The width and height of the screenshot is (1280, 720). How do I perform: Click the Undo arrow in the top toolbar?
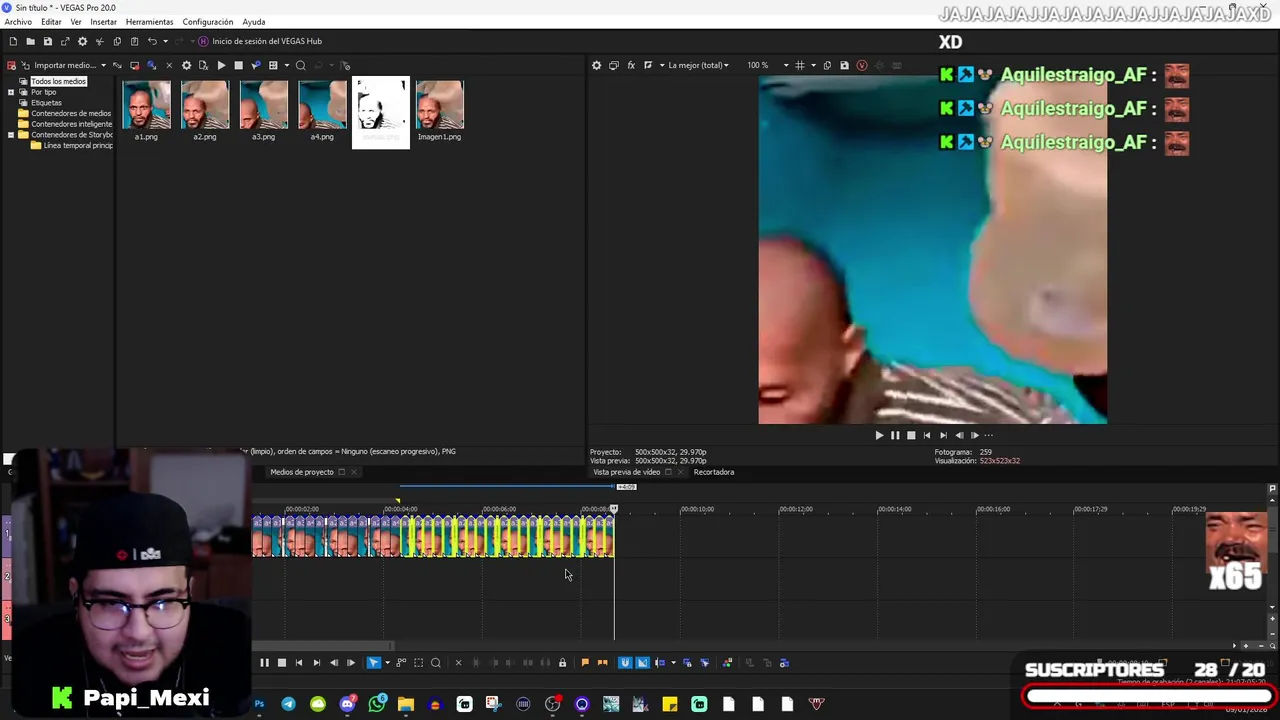(x=152, y=41)
